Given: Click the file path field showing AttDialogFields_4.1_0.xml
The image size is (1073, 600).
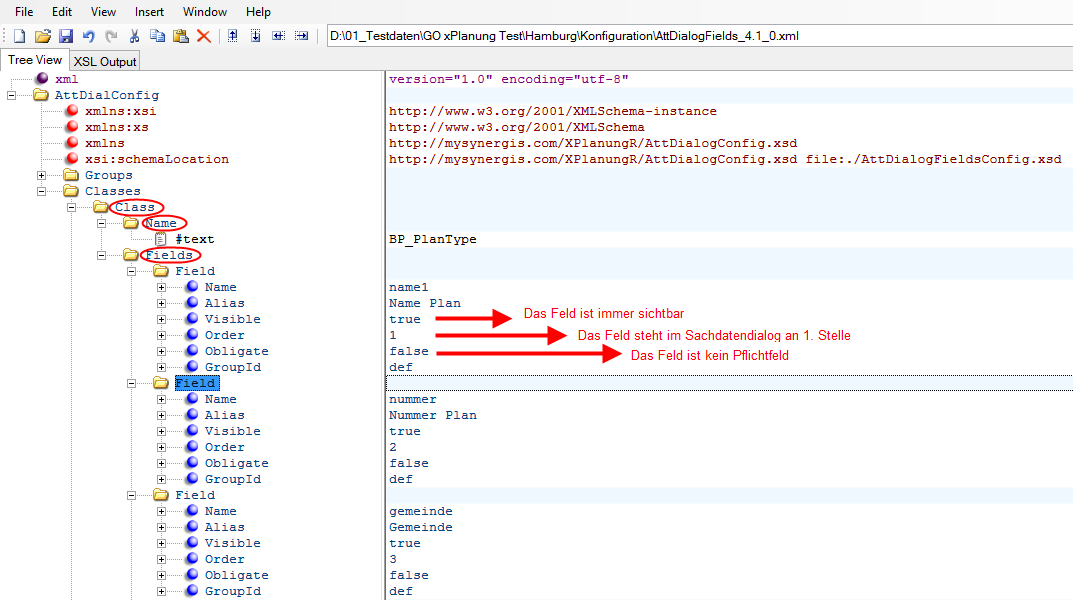Looking at the screenshot, I should (x=600, y=34).
